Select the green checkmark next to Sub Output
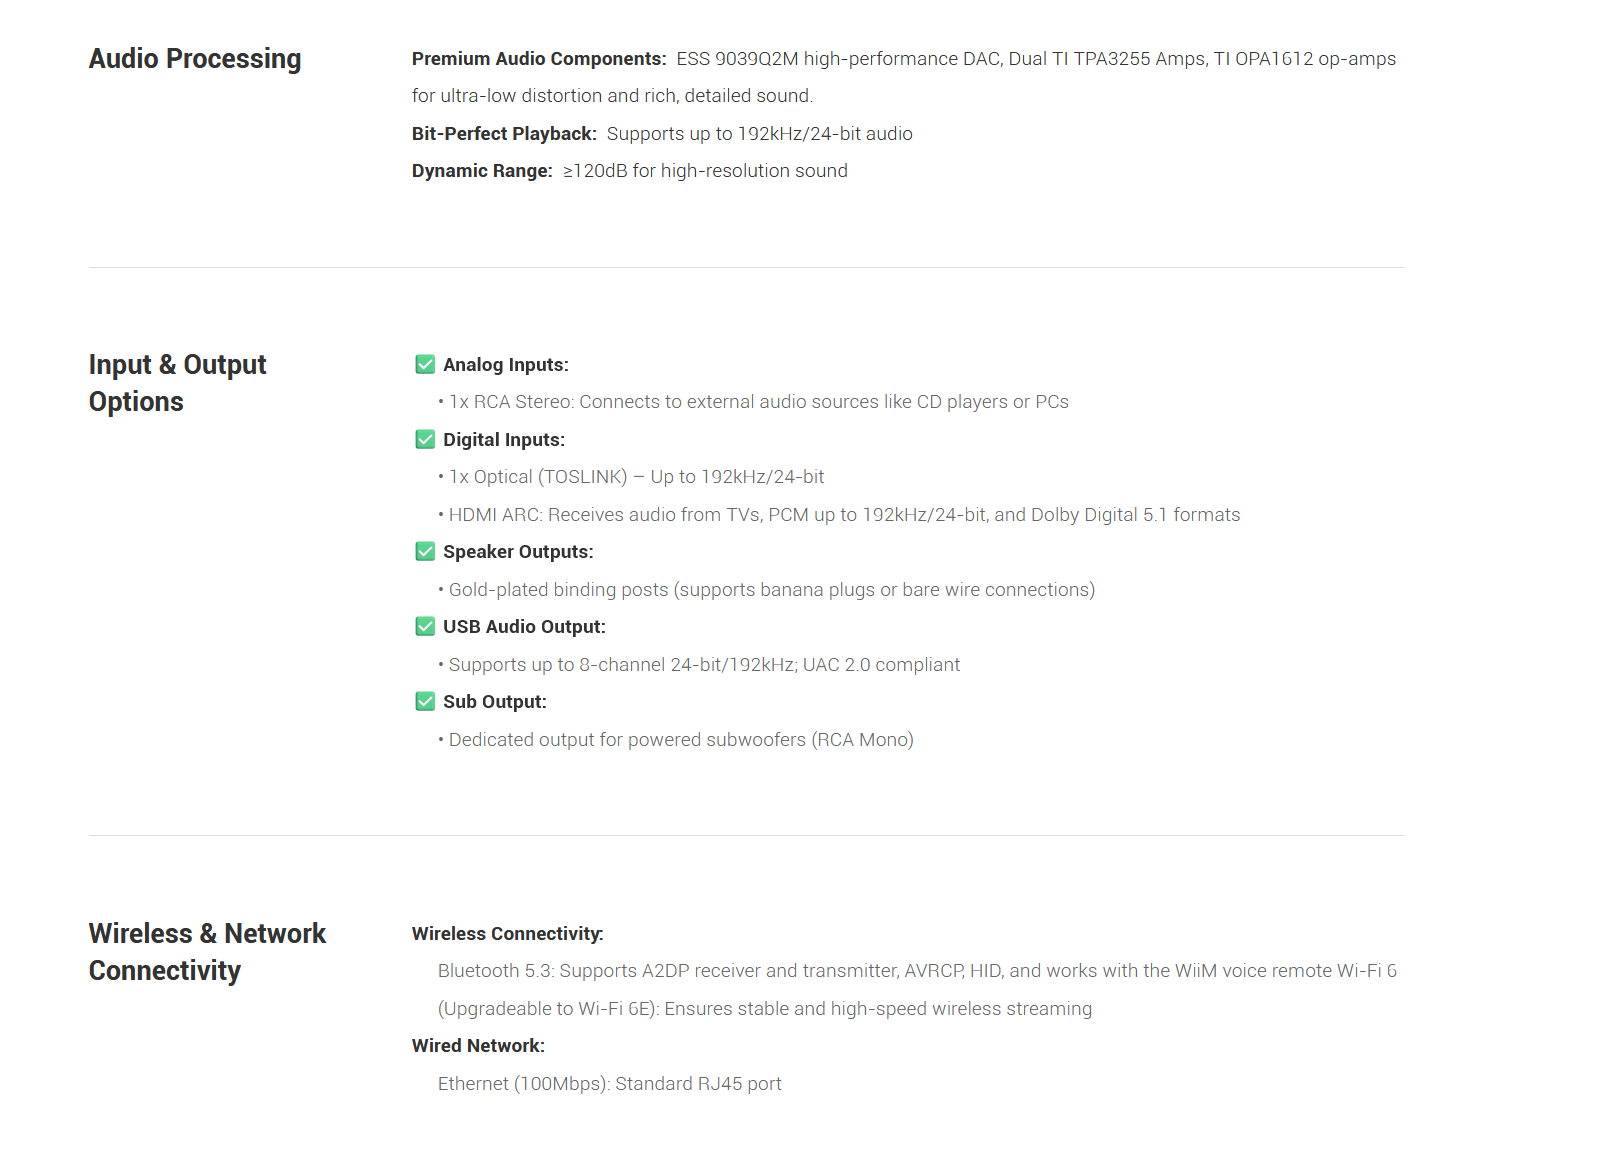 point(425,702)
